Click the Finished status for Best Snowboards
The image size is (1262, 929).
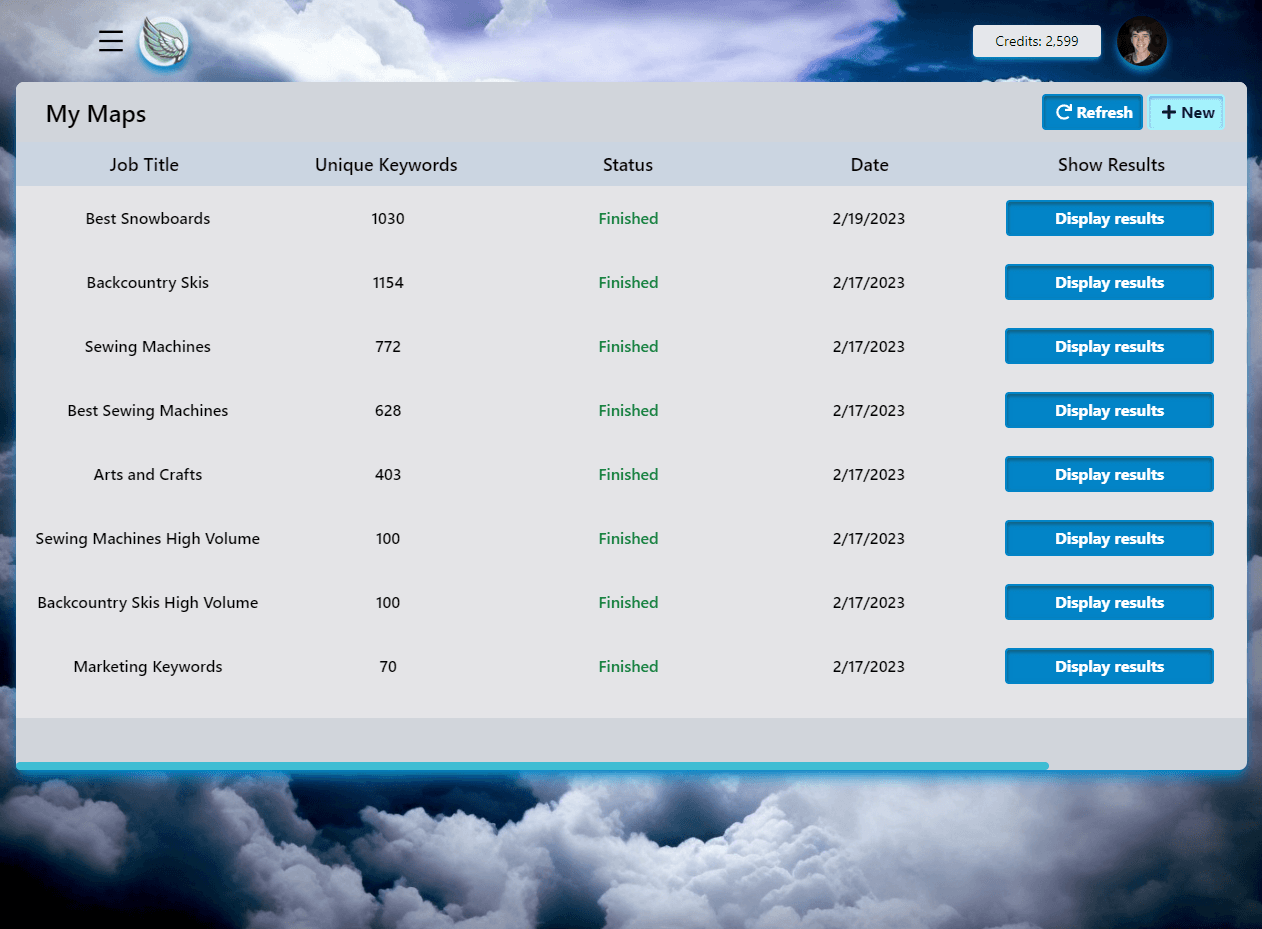(628, 218)
